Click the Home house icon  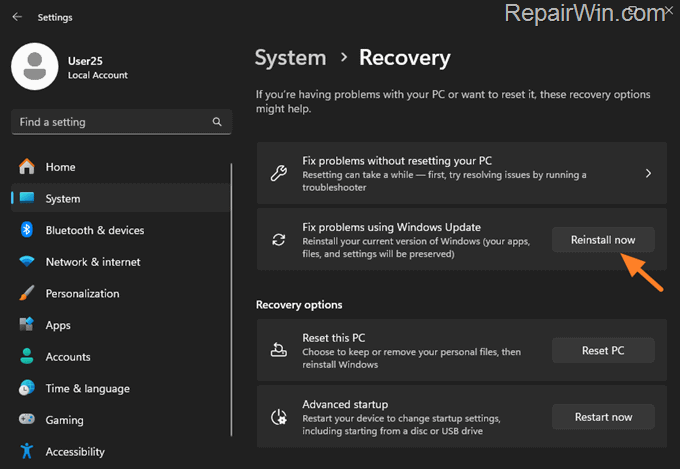[26, 167]
